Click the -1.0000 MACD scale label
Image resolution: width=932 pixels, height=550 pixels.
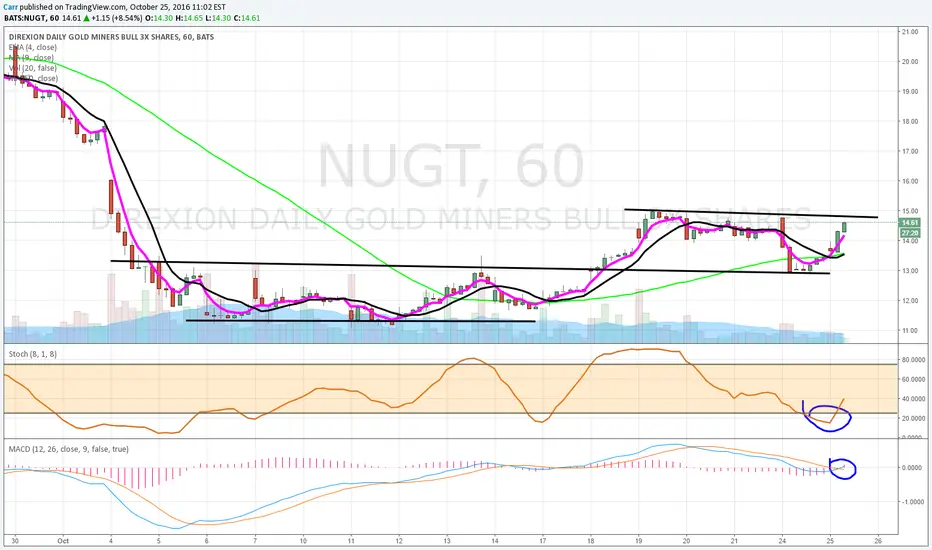911,502
